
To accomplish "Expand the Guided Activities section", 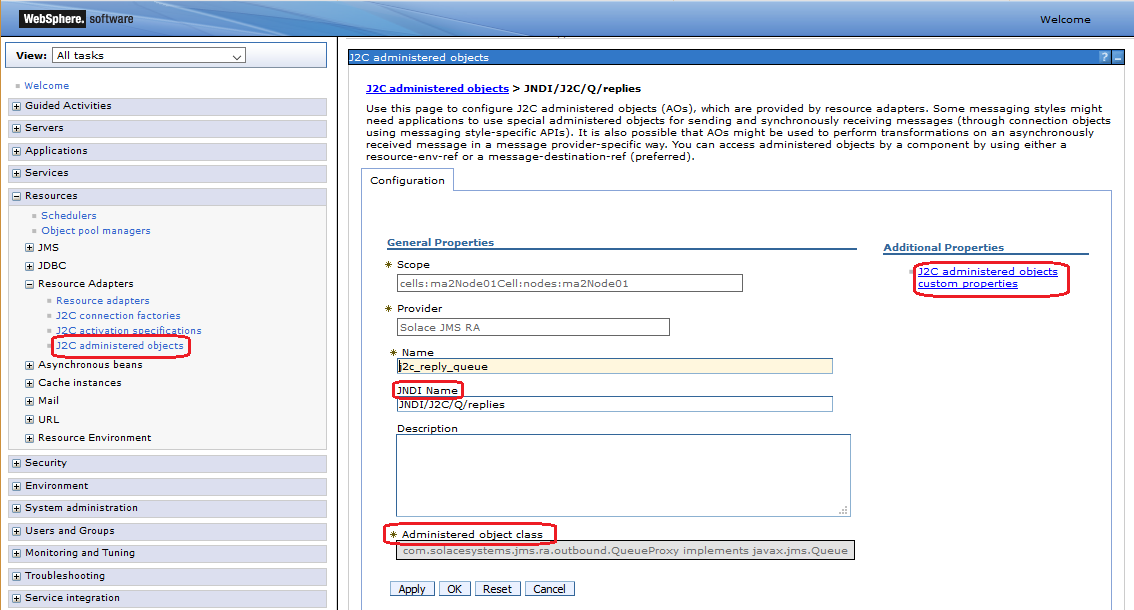I will click(x=17, y=106).
